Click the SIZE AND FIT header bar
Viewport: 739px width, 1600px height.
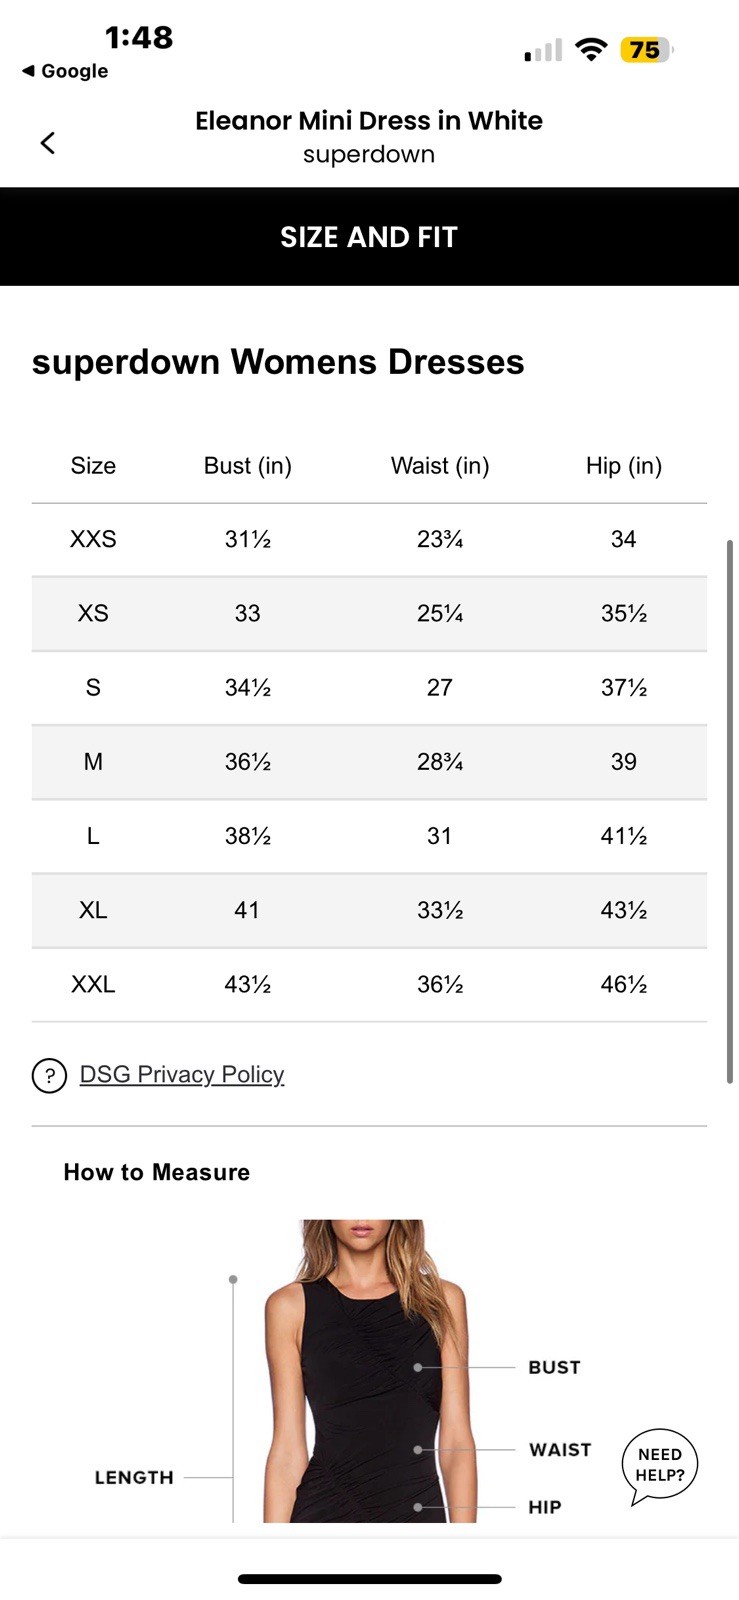[369, 237]
